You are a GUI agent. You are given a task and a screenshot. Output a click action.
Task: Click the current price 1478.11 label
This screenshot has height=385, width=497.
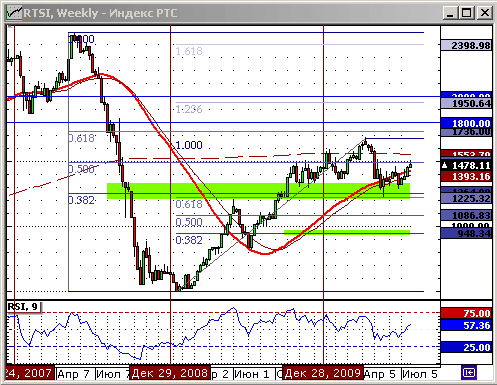[467, 165]
